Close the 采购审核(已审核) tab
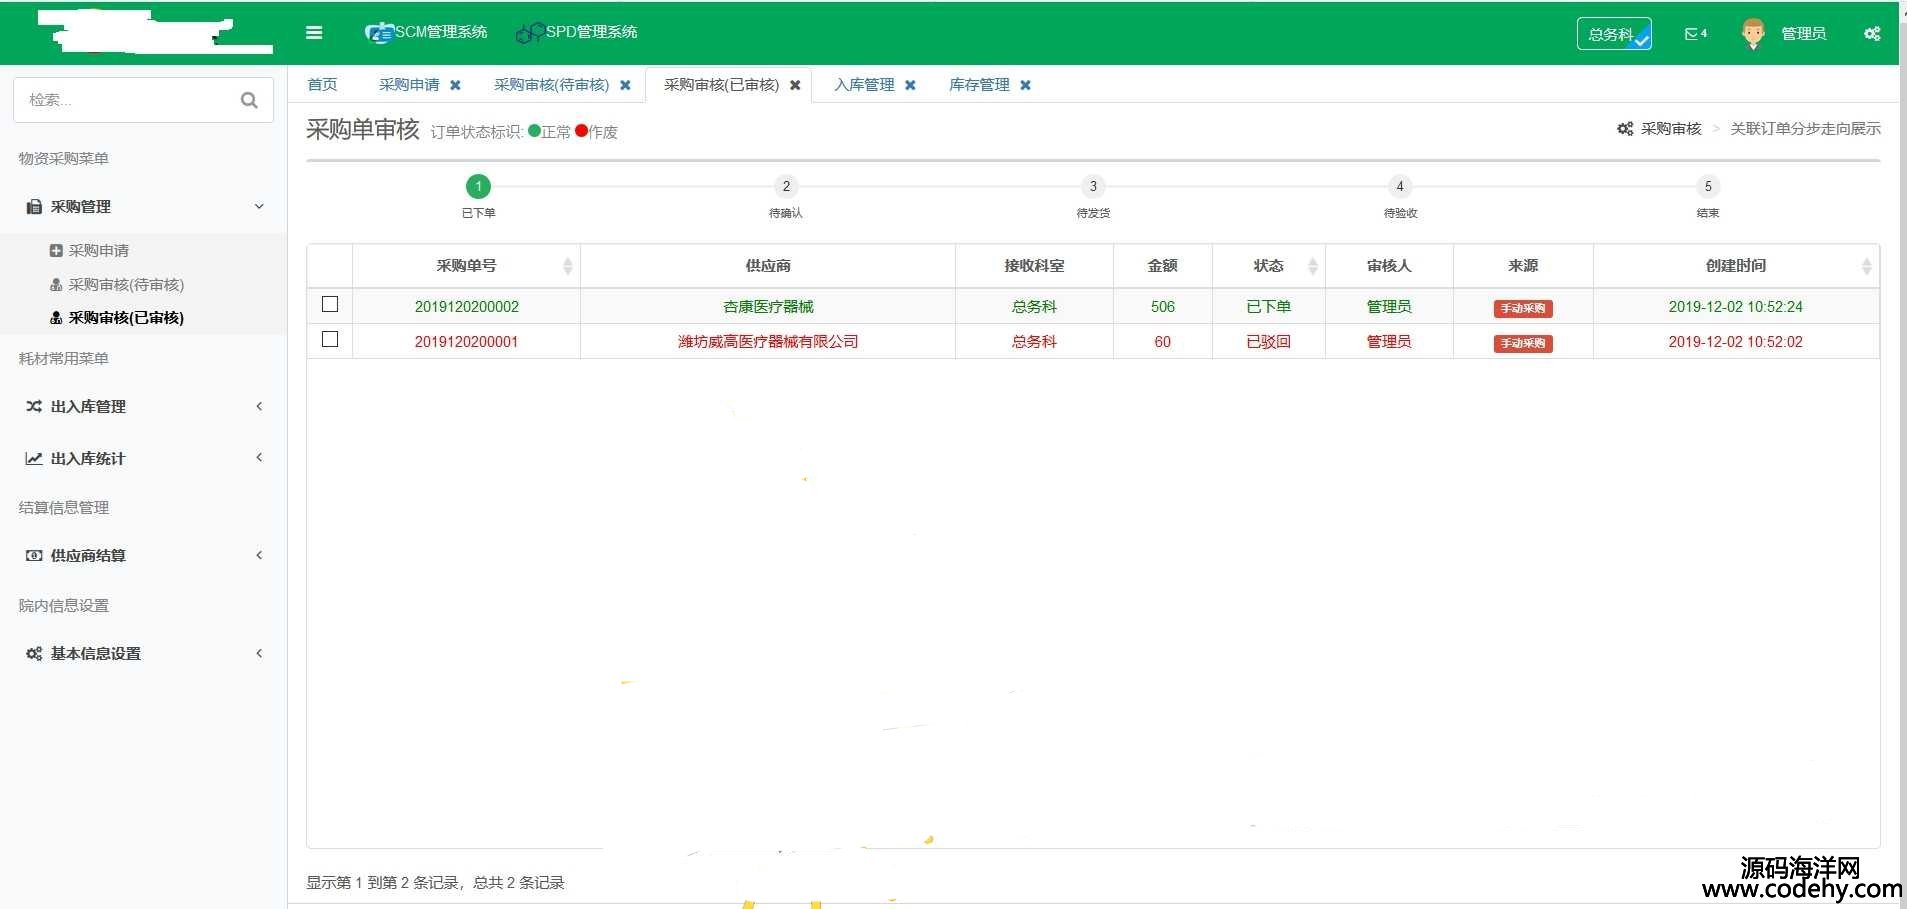 (795, 85)
